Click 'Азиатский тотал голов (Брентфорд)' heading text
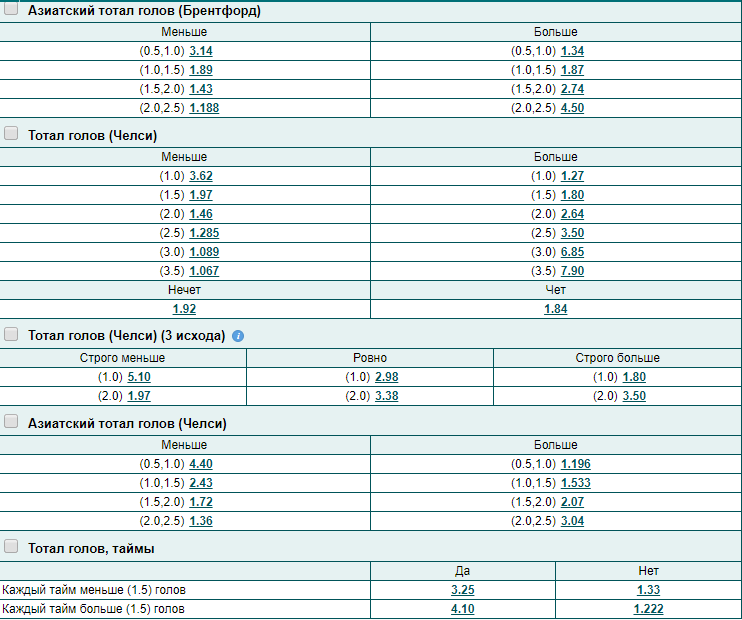 tap(144, 11)
